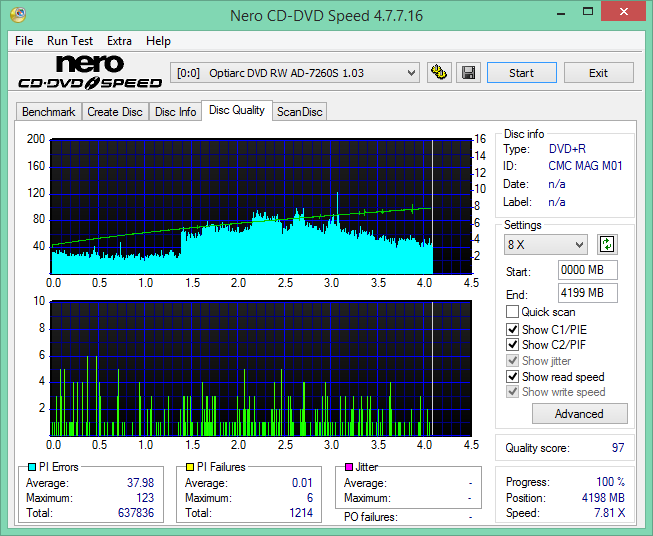Click the disc ID CMC MAG M01

point(585,166)
